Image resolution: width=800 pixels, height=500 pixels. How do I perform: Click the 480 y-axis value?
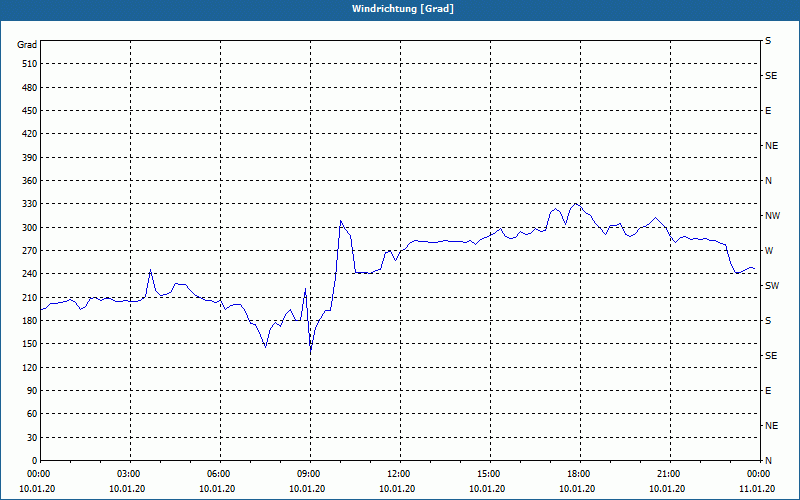coord(30,88)
